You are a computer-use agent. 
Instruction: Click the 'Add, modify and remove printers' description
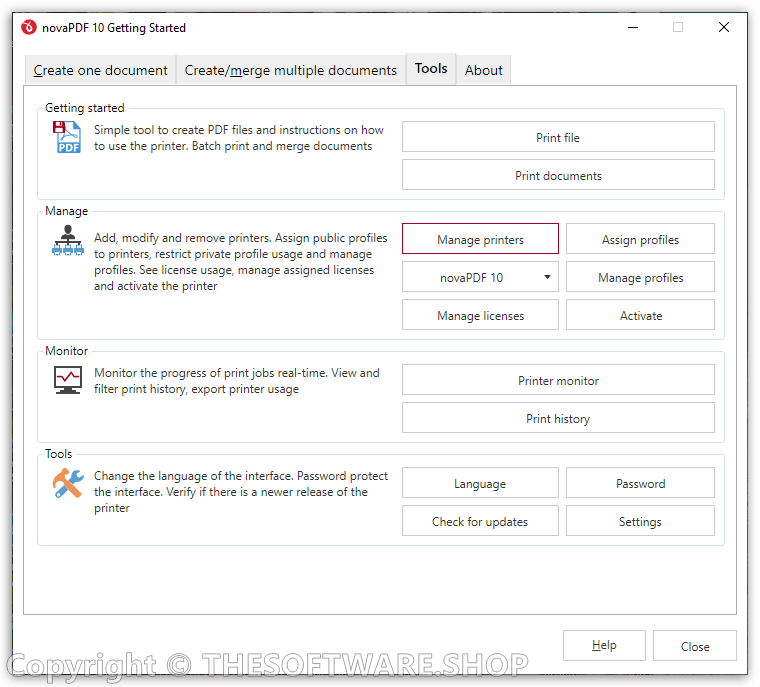240,262
